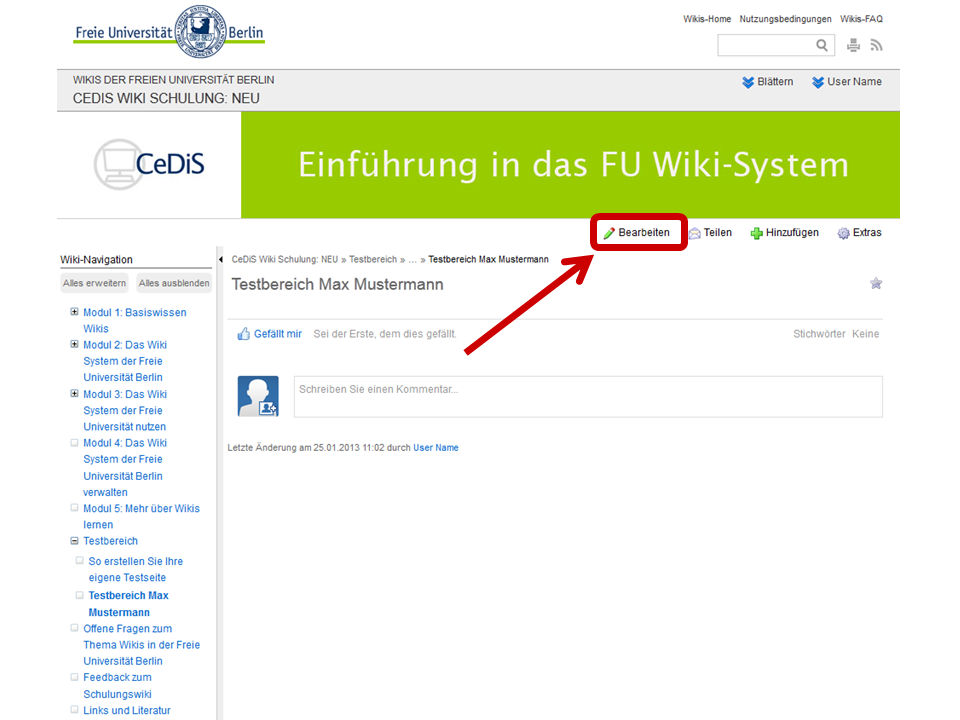
Task: Click the green Hinzufügen plus icon
Action: pyautogui.click(x=757, y=233)
